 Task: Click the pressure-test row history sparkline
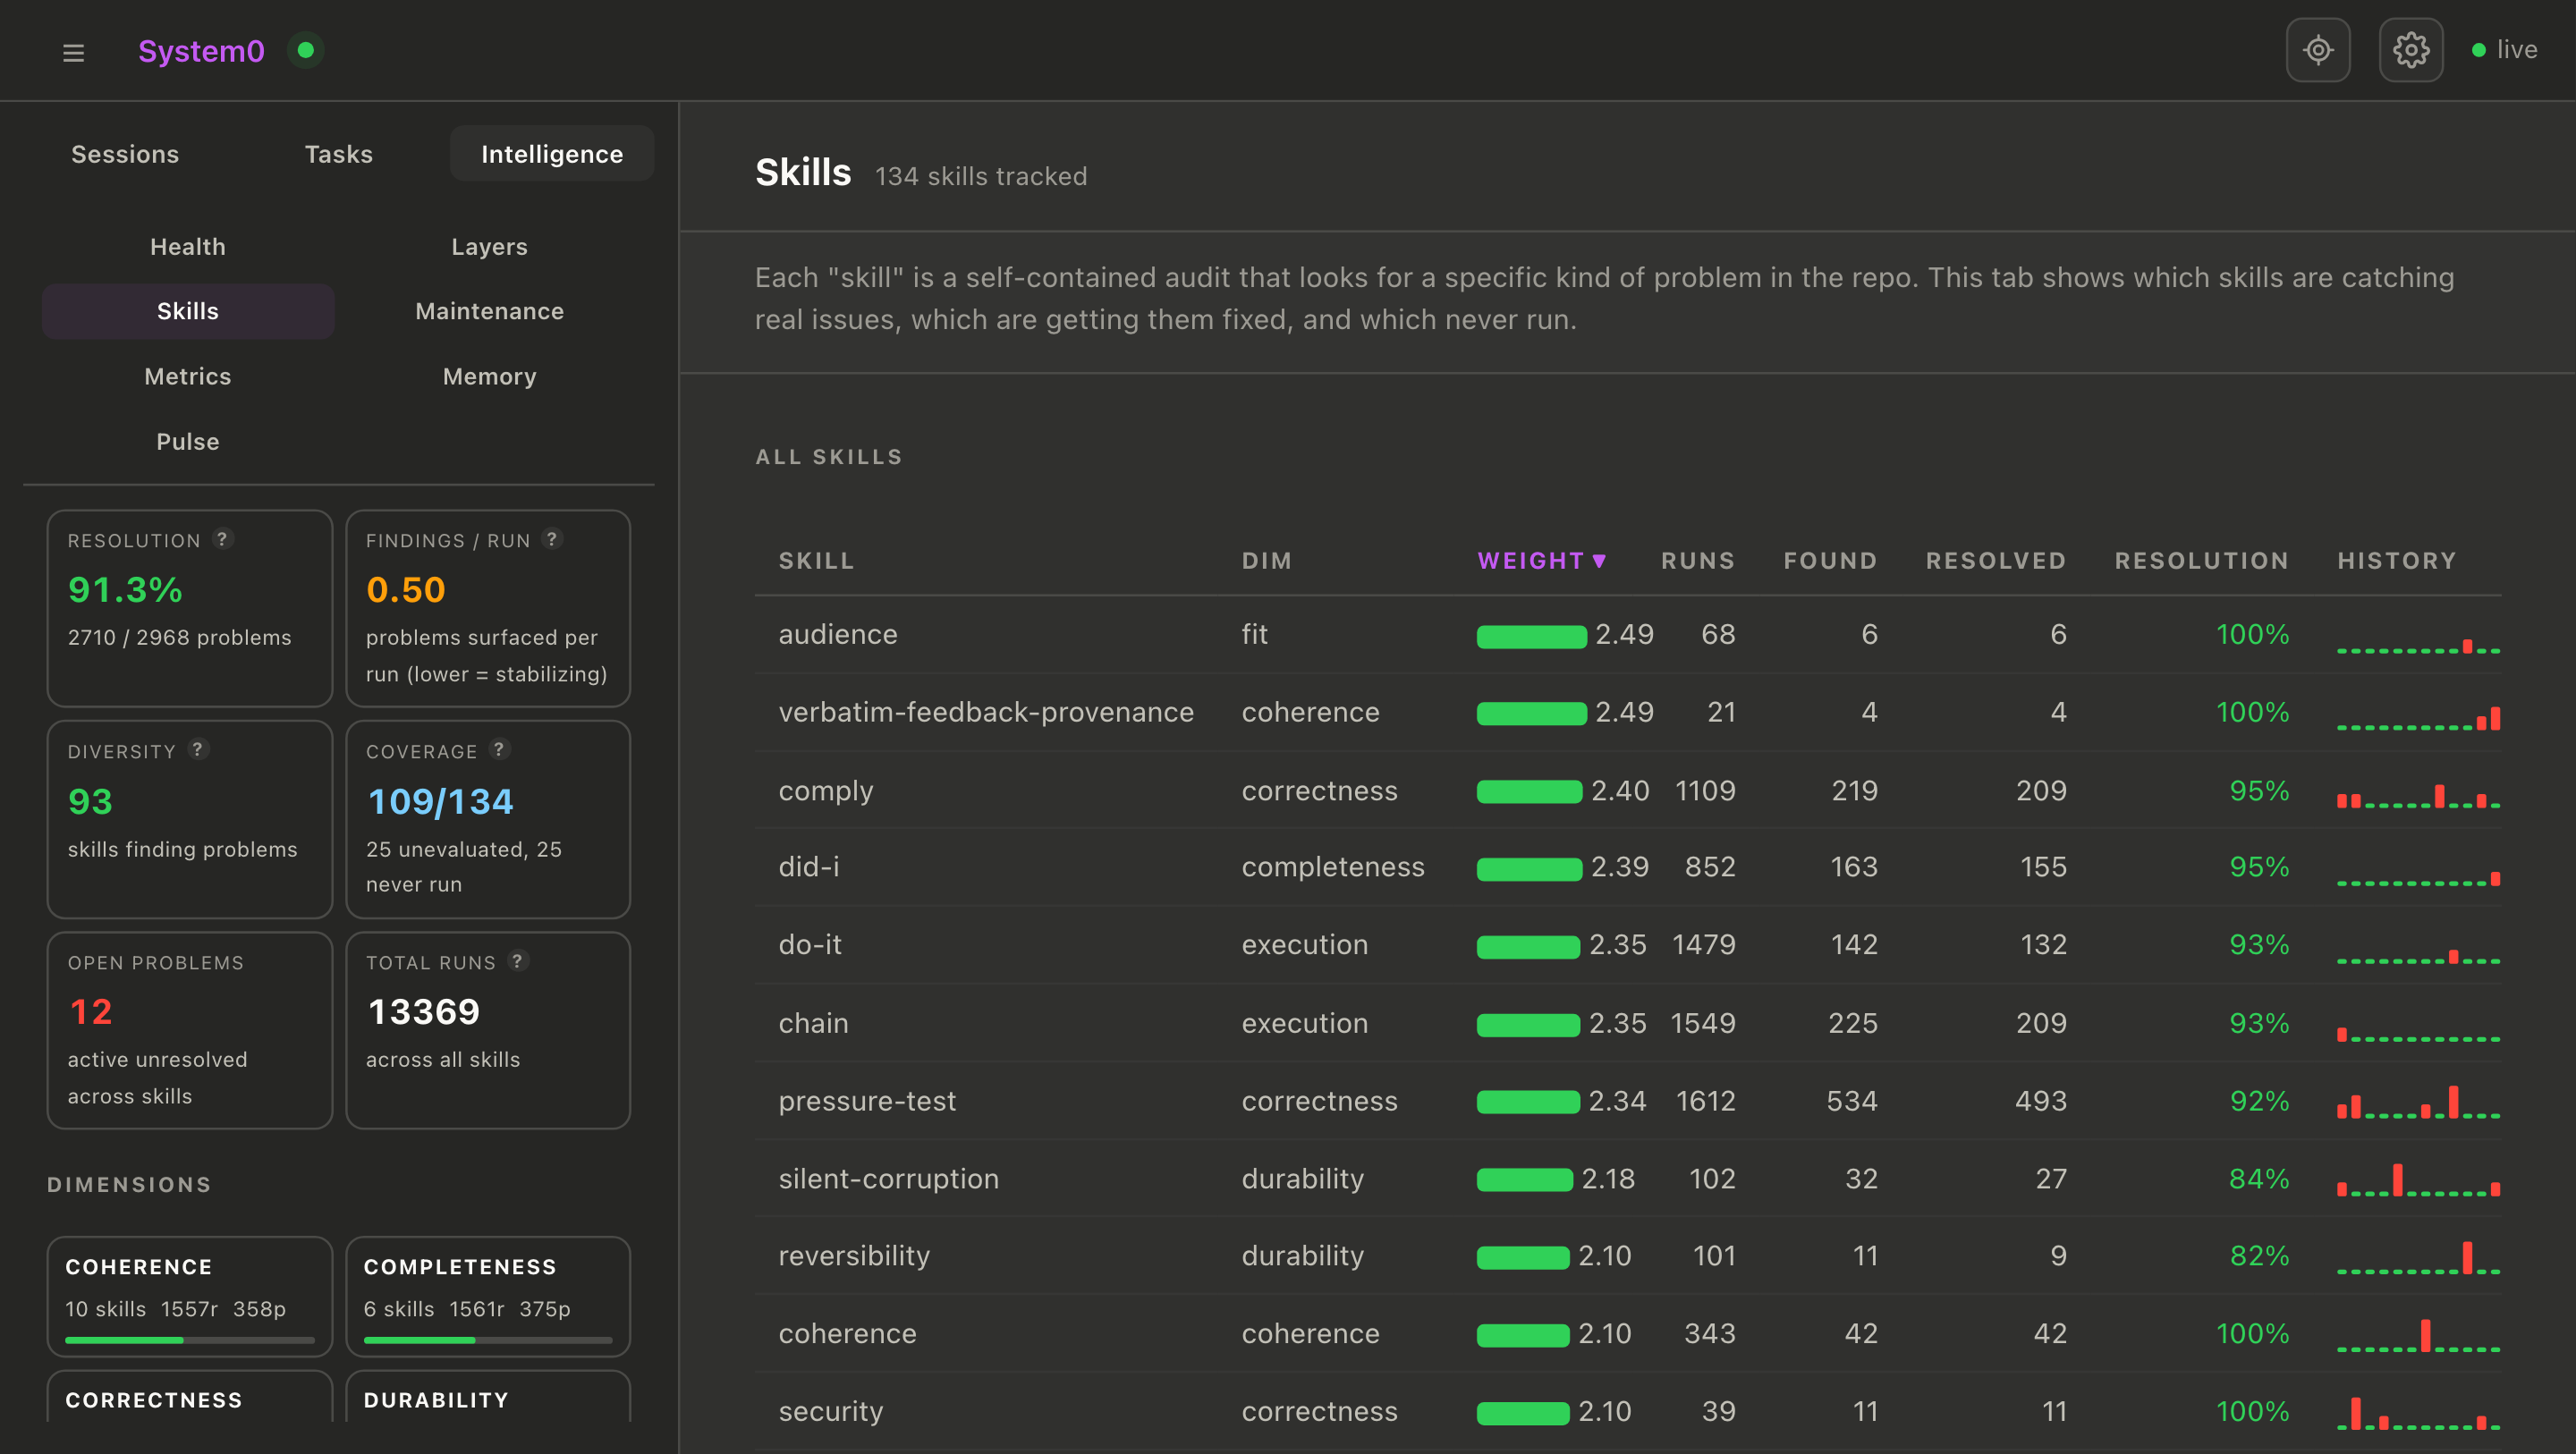click(2418, 1102)
